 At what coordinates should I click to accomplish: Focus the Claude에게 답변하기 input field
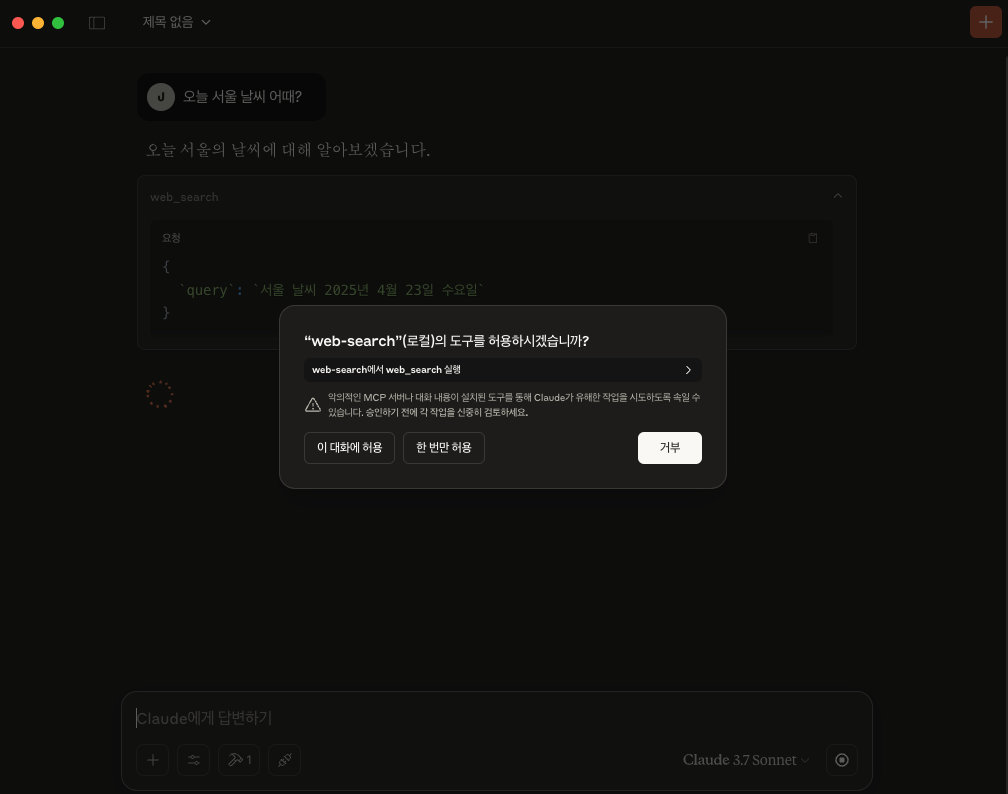point(496,718)
